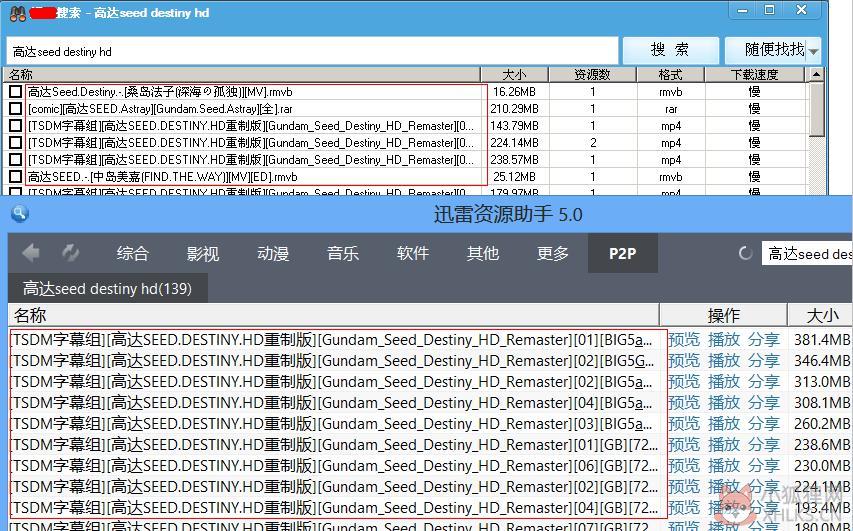Viewport: 853px width, 531px height.
Task: Switch to the 综合 tab
Action: (x=132, y=253)
